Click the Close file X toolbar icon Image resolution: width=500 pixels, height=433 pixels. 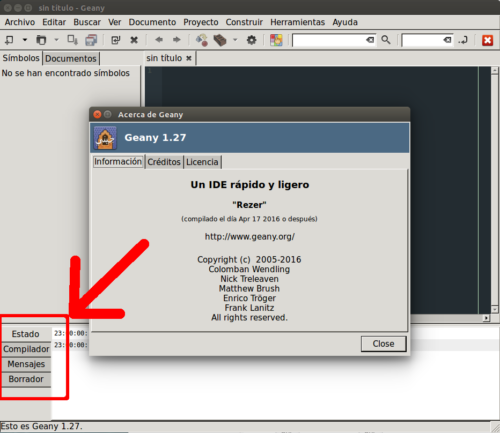click(134, 40)
